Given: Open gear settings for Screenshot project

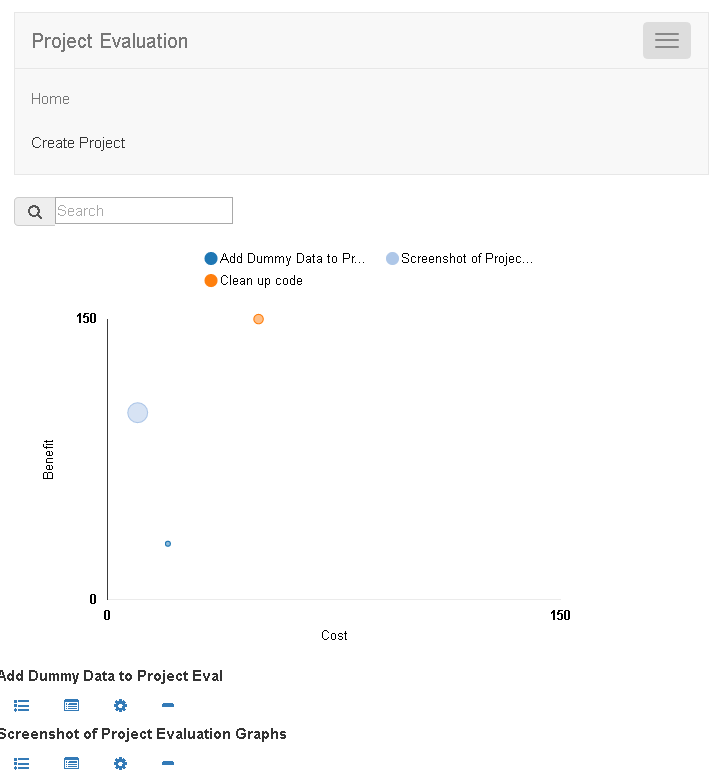Looking at the screenshot, I should (120, 764).
